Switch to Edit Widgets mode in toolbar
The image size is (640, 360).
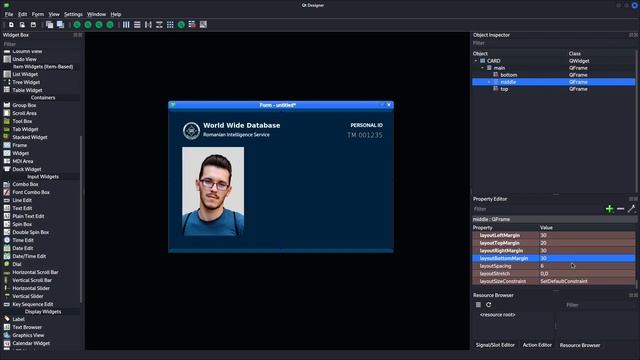point(77,25)
